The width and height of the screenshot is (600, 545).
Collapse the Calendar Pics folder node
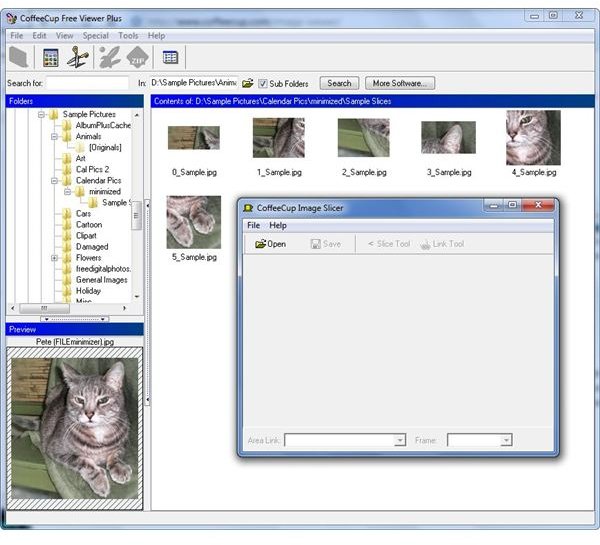pos(54,180)
